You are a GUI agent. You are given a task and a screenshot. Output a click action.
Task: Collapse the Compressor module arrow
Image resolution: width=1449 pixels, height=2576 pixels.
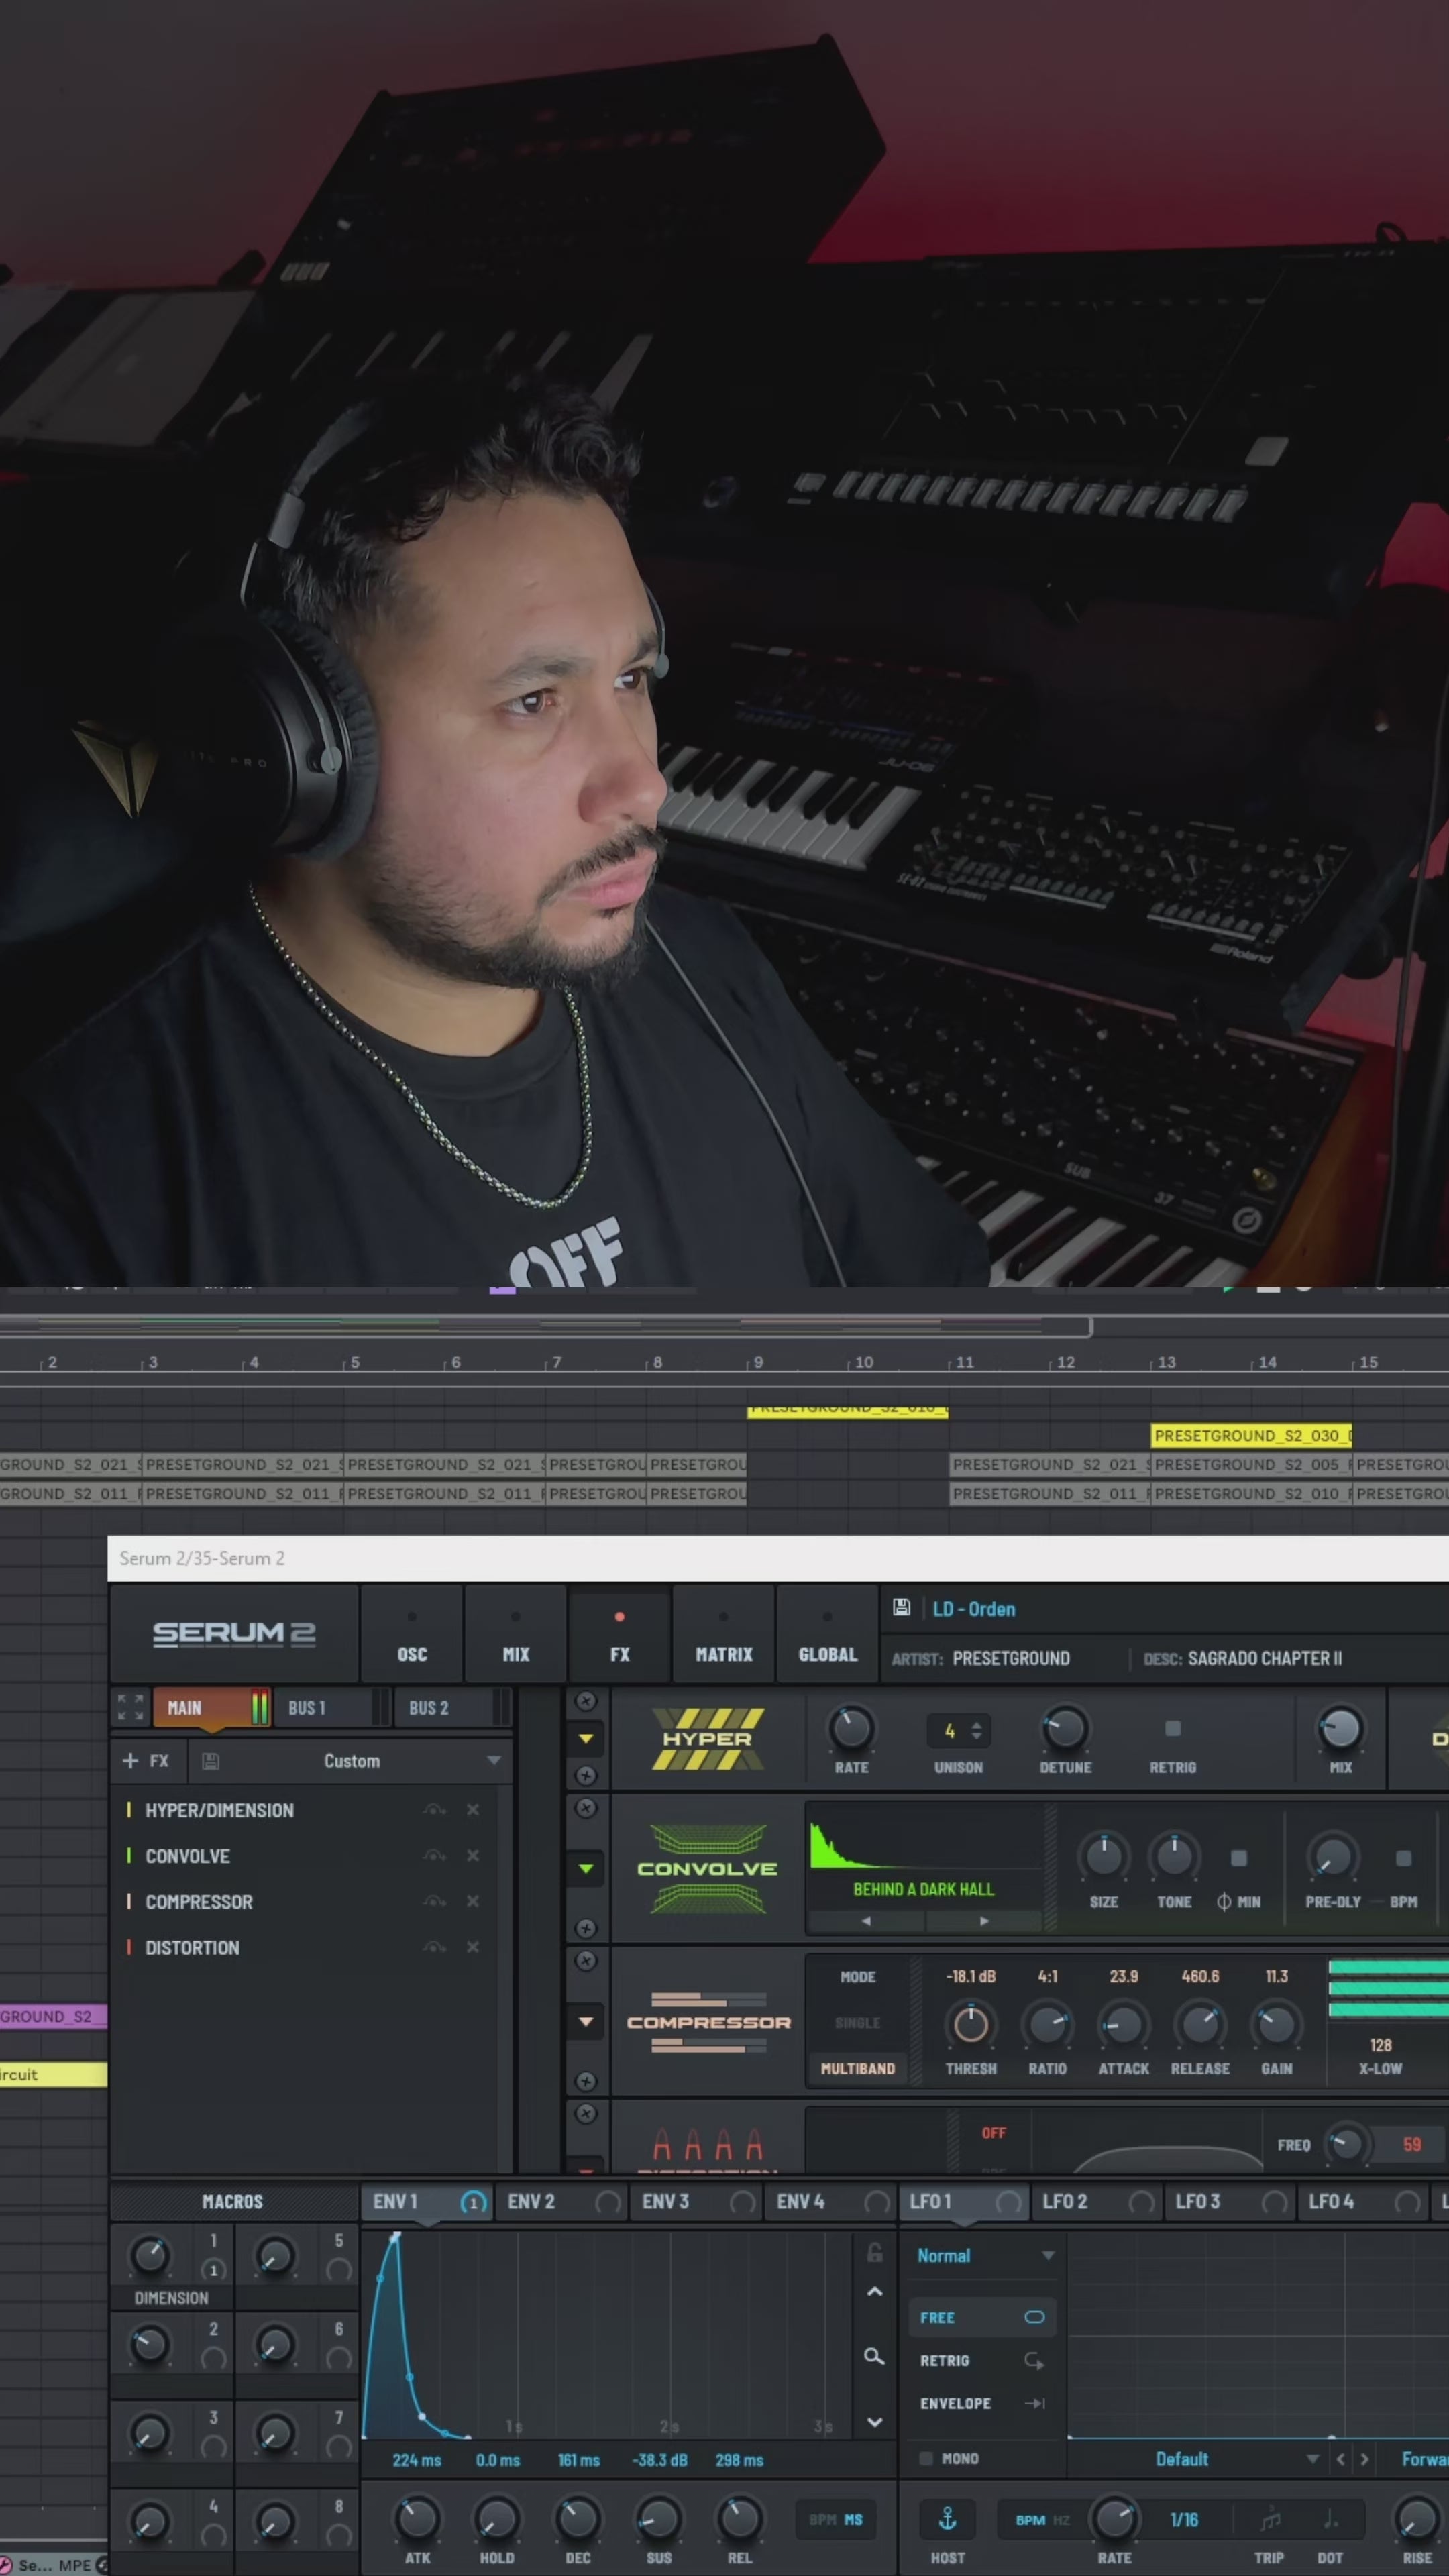(x=586, y=2021)
